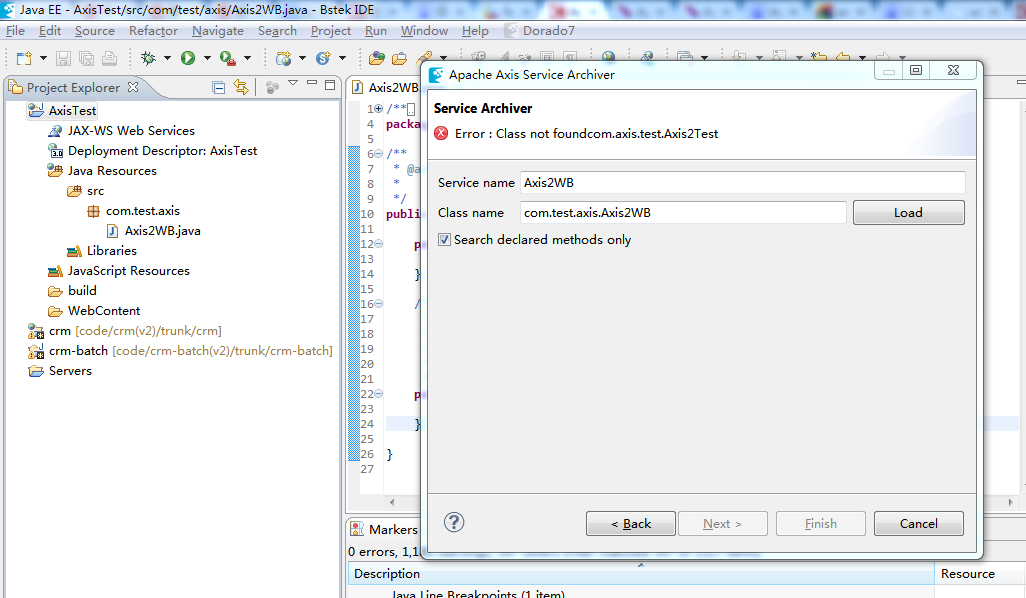Click the Service name input field
This screenshot has height=598, width=1026.
(742, 183)
